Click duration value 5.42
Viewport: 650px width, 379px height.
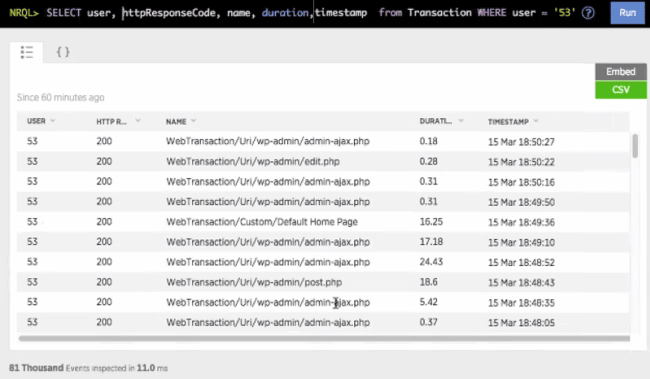(x=428, y=302)
